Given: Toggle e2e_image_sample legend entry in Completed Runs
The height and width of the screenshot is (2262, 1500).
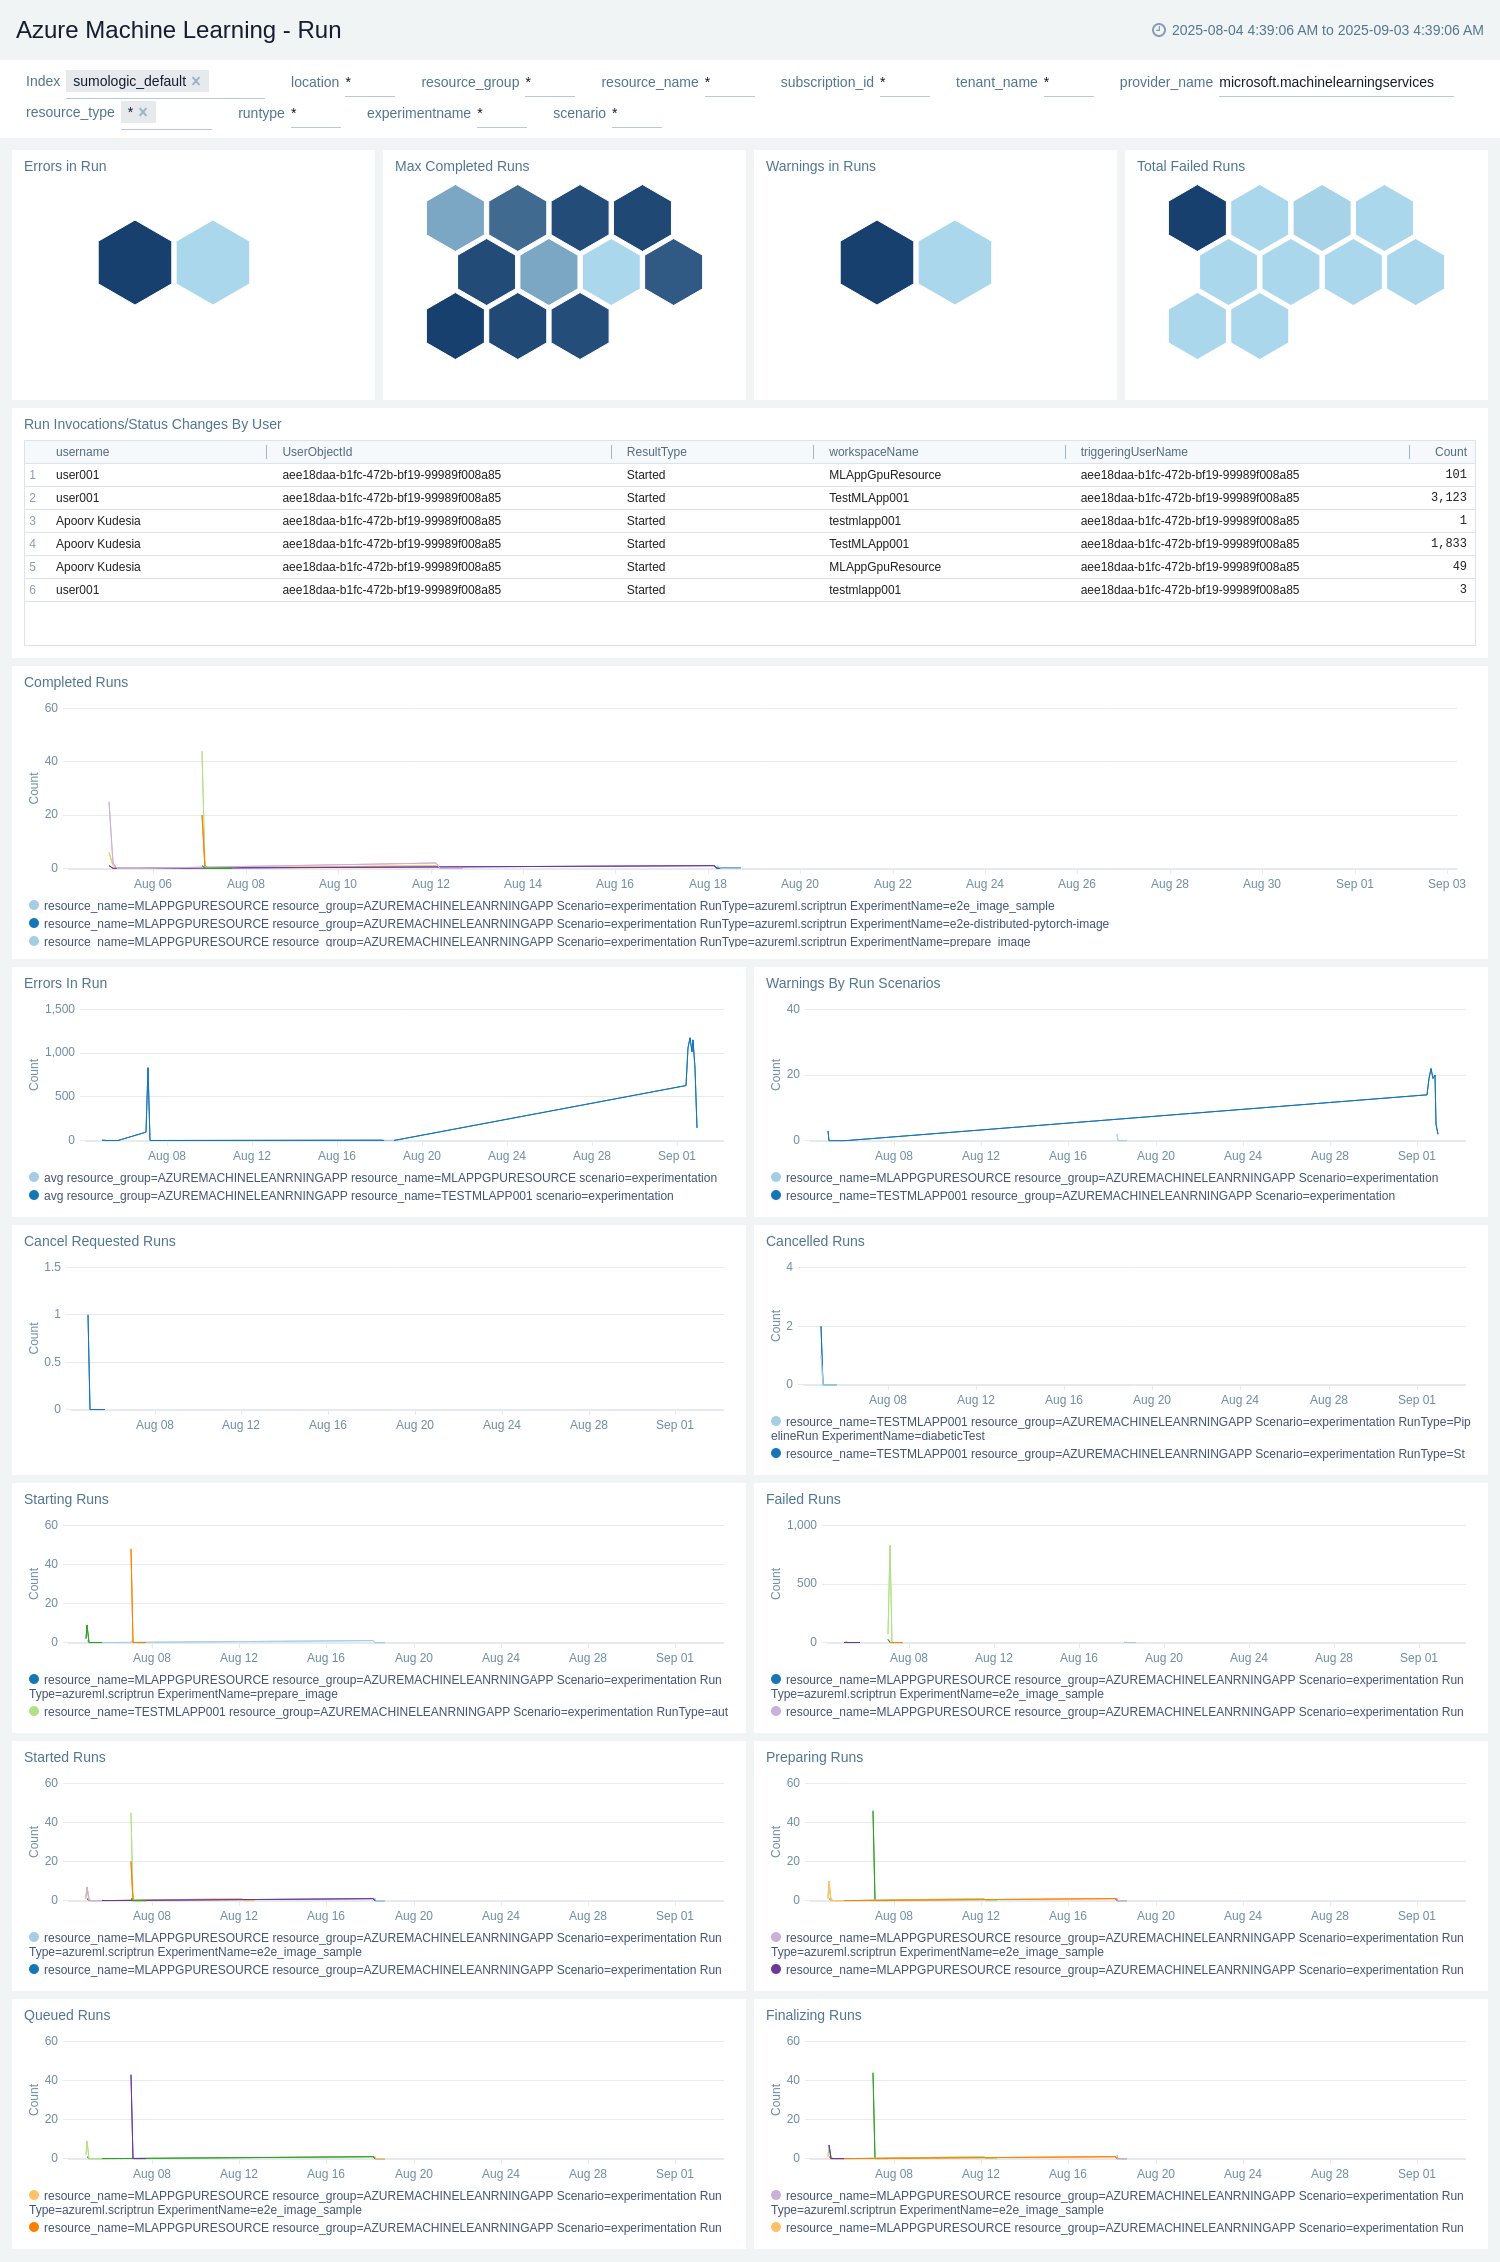Looking at the screenshot, I should pos(542,906).
